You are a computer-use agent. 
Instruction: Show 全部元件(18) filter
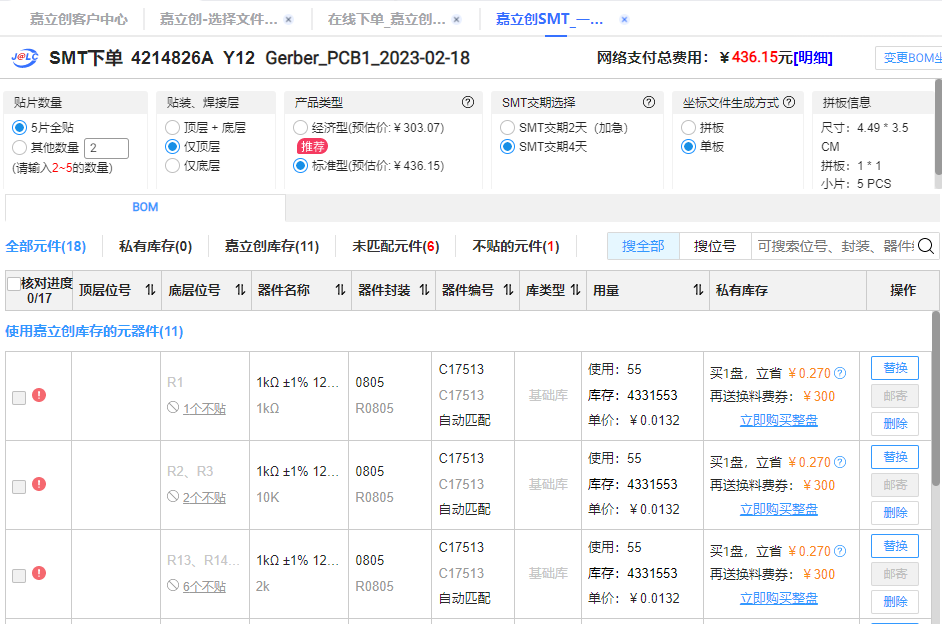(46, 246)
